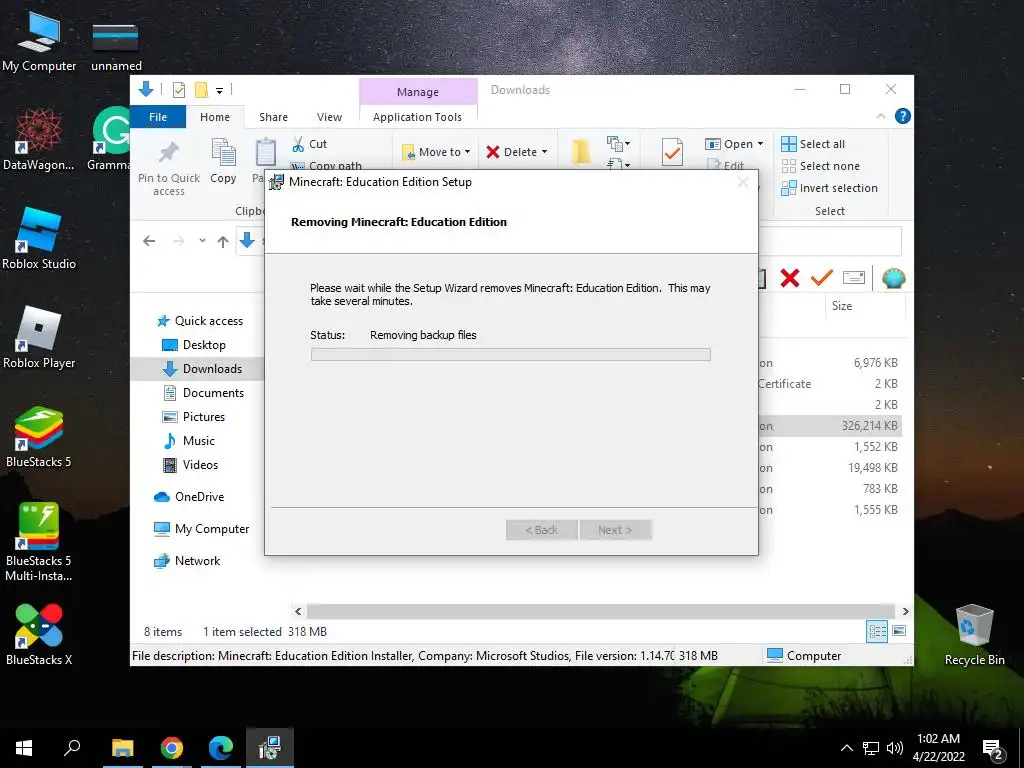Click the removal progress bar in Setup
Screen dimensions: 1024x768
511,355
